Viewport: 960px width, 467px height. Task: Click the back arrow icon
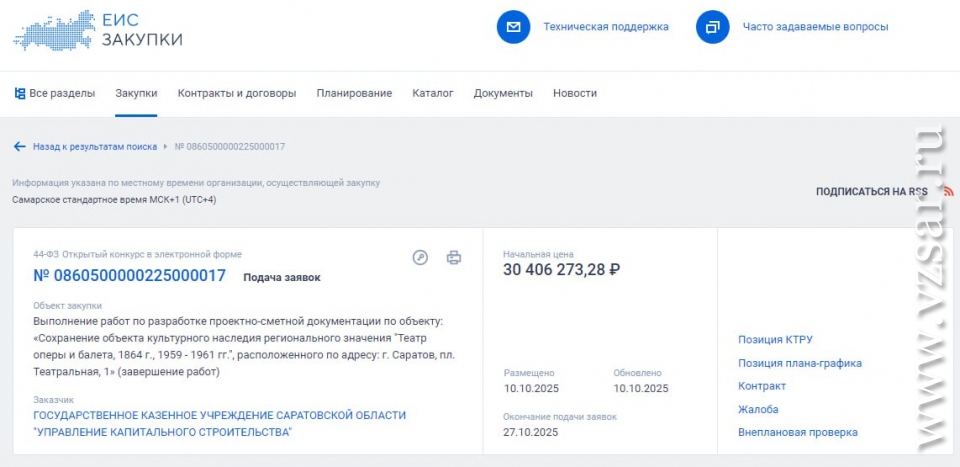click(x=19, y=146)
